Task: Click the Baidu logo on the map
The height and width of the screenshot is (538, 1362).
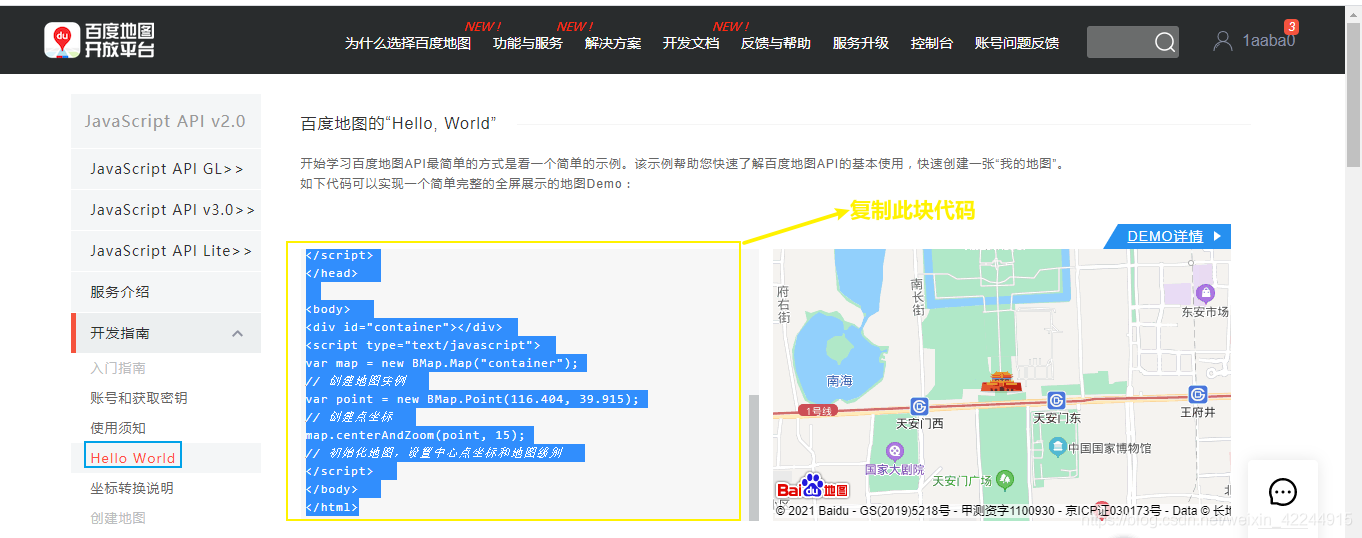Action: point(812,488)
